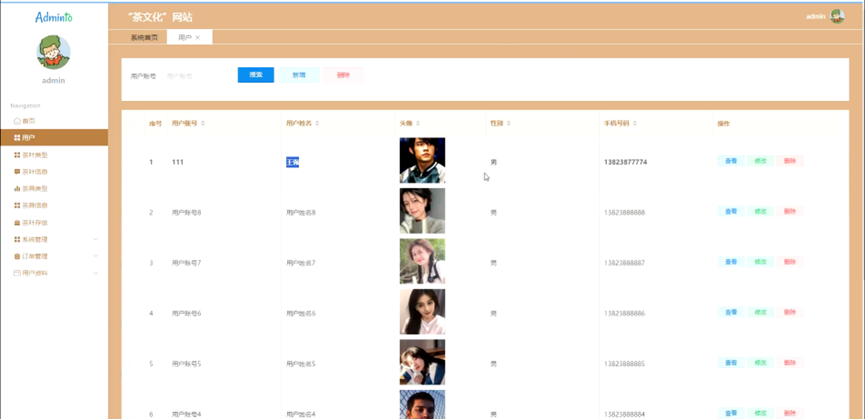Expand the 订单管理 submenu chevron

pos(95,256)
